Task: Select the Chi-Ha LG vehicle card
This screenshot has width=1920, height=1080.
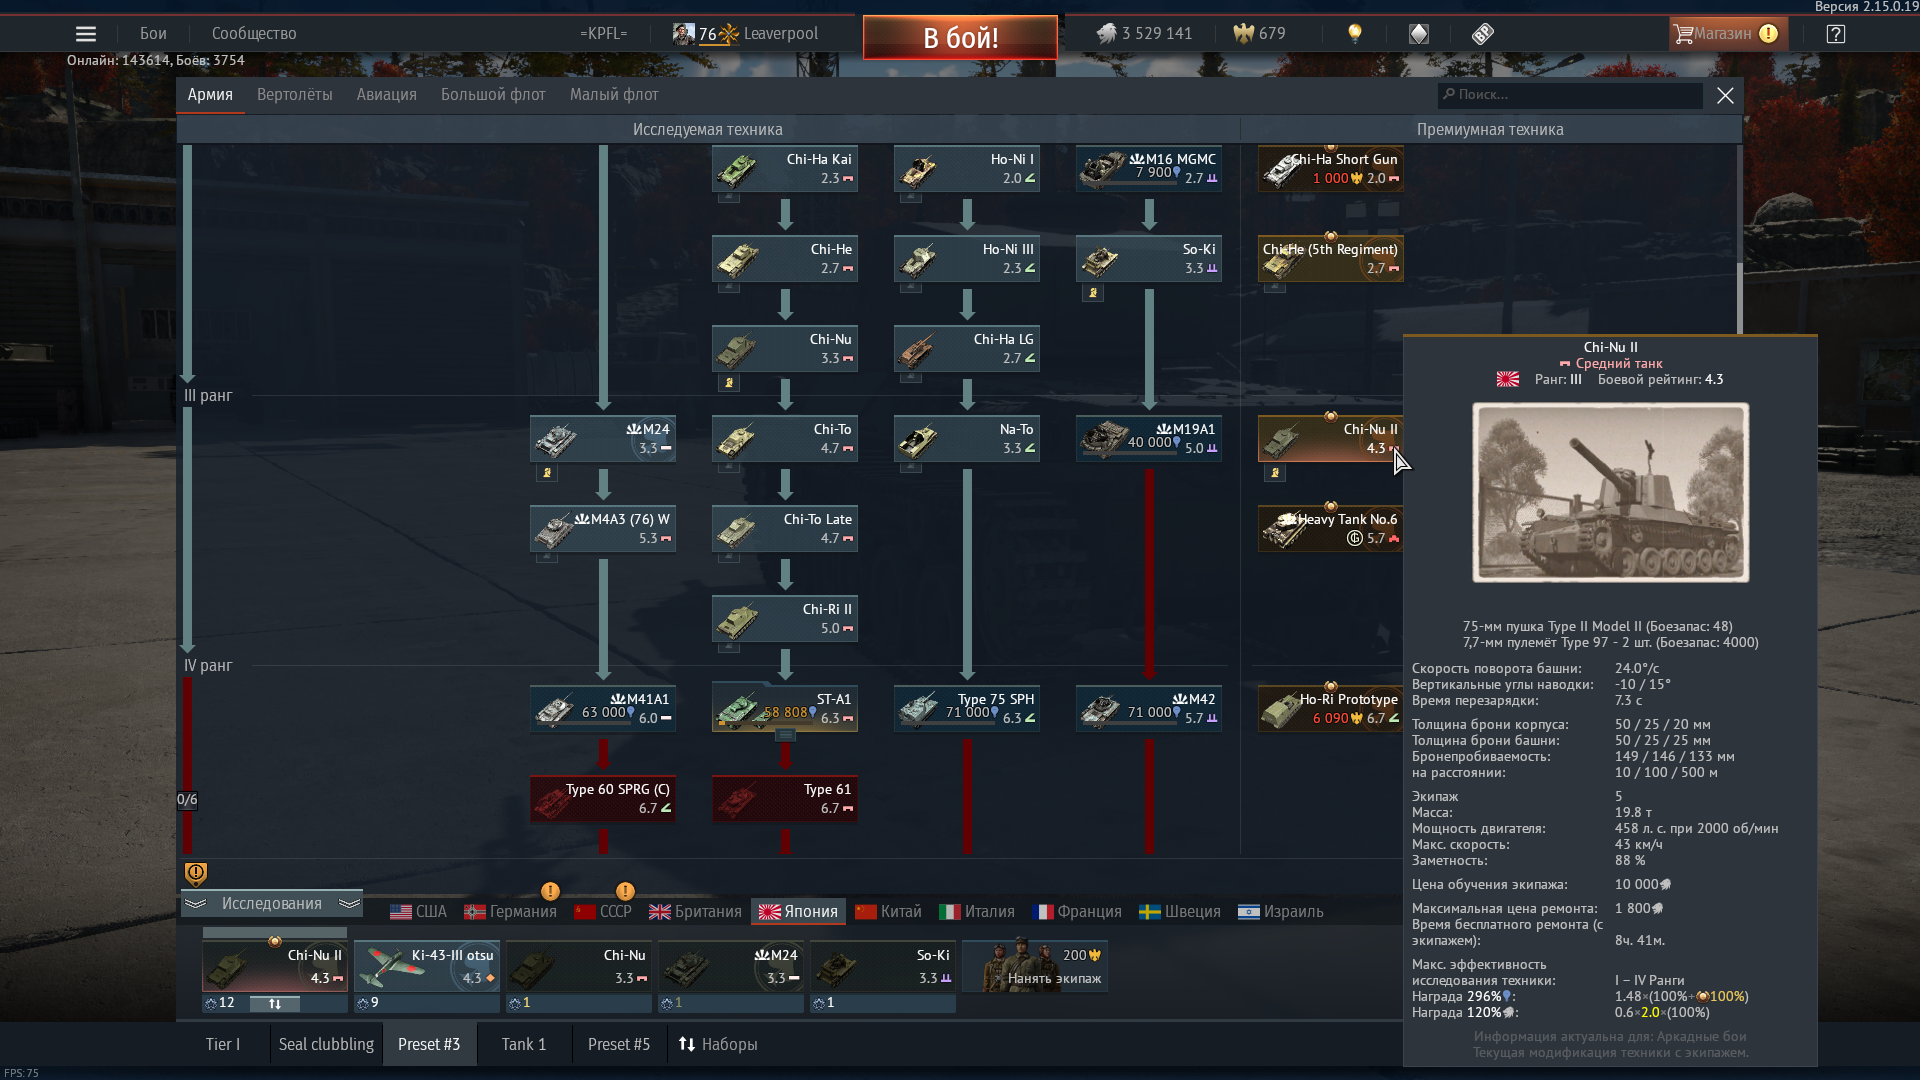Action: coord(967,349)
